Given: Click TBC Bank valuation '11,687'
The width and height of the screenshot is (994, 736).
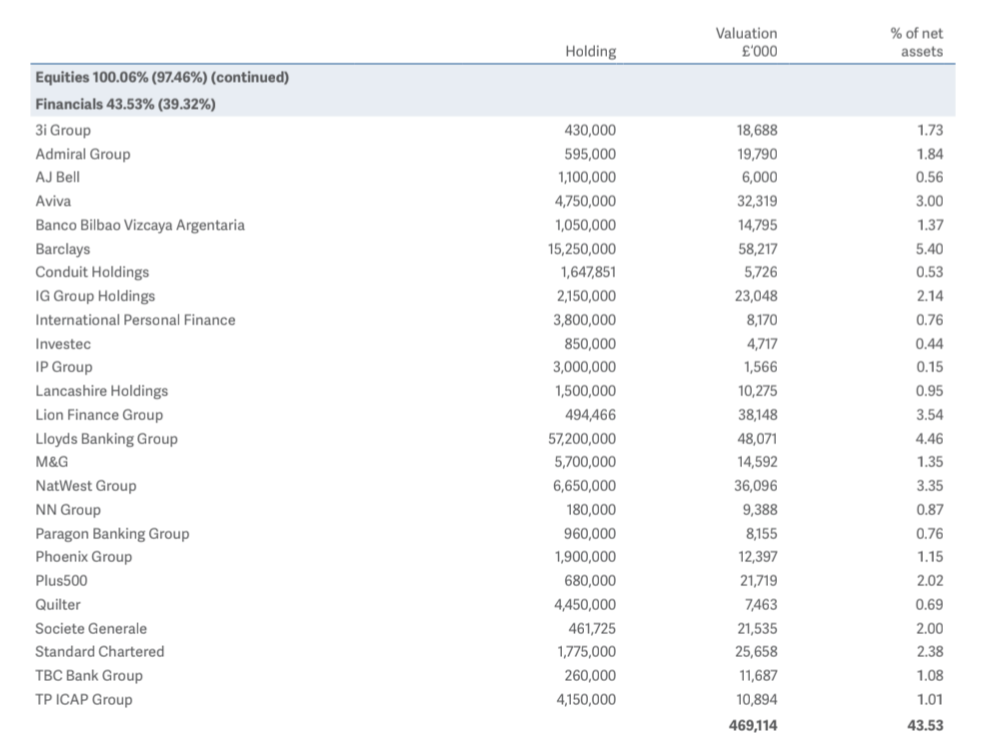Looking at the screenshot, I should pos(758,676).
